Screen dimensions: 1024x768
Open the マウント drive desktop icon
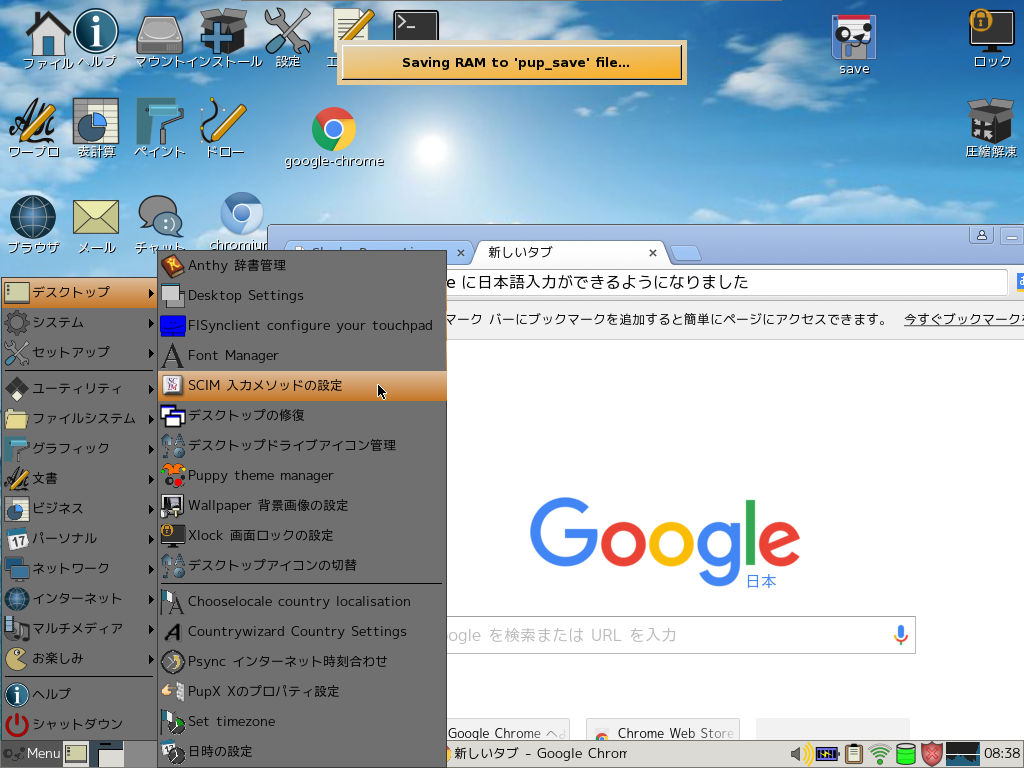pyautogui.click(x=159, y=40)
